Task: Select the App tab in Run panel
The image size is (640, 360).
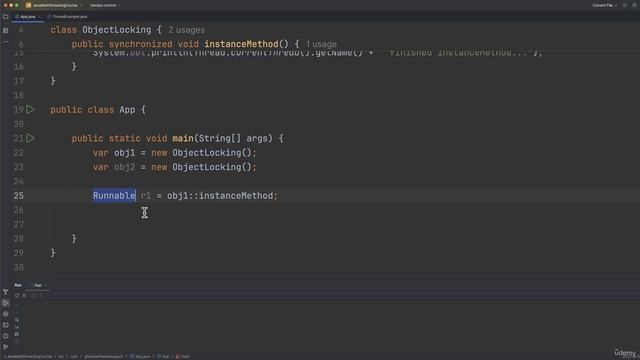Action: 38,285
